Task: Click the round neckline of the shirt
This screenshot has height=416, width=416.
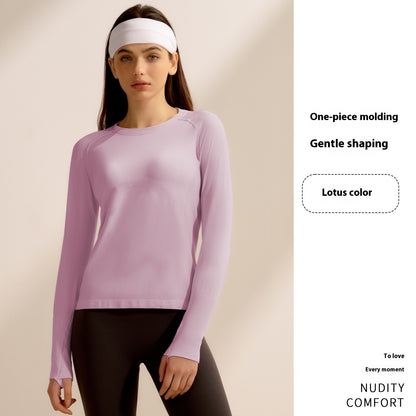Action: pyautogui.click(x=148, y=125)
